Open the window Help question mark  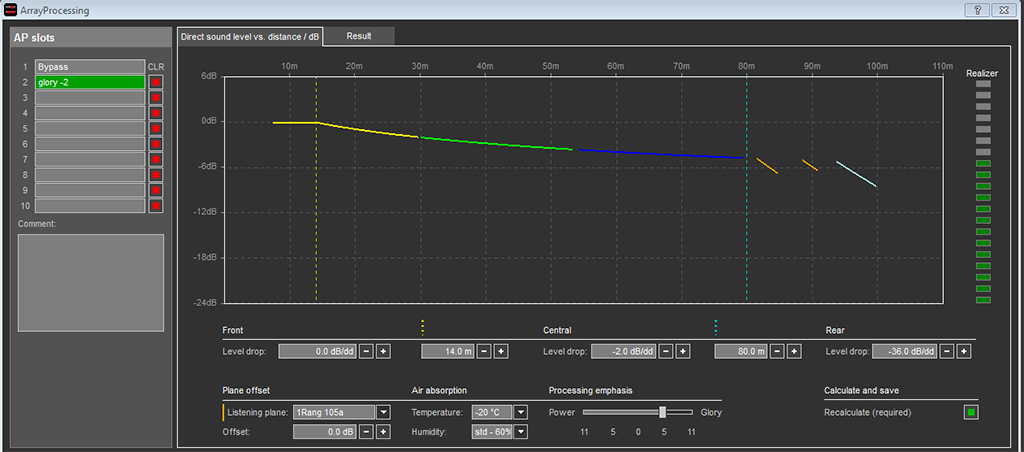point(970,10)
